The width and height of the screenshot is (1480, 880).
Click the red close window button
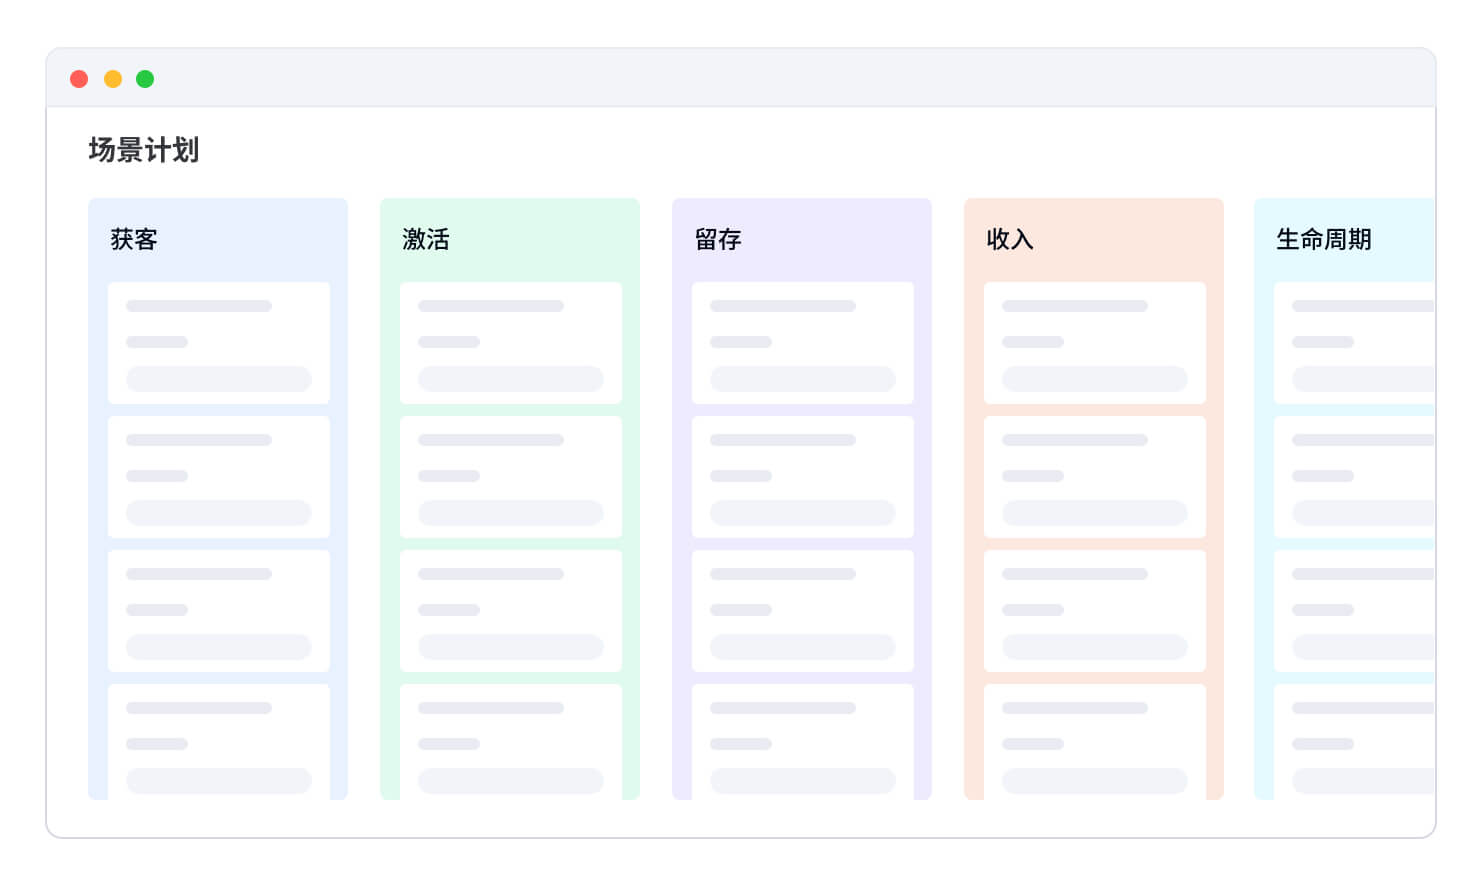coord(79,79)
